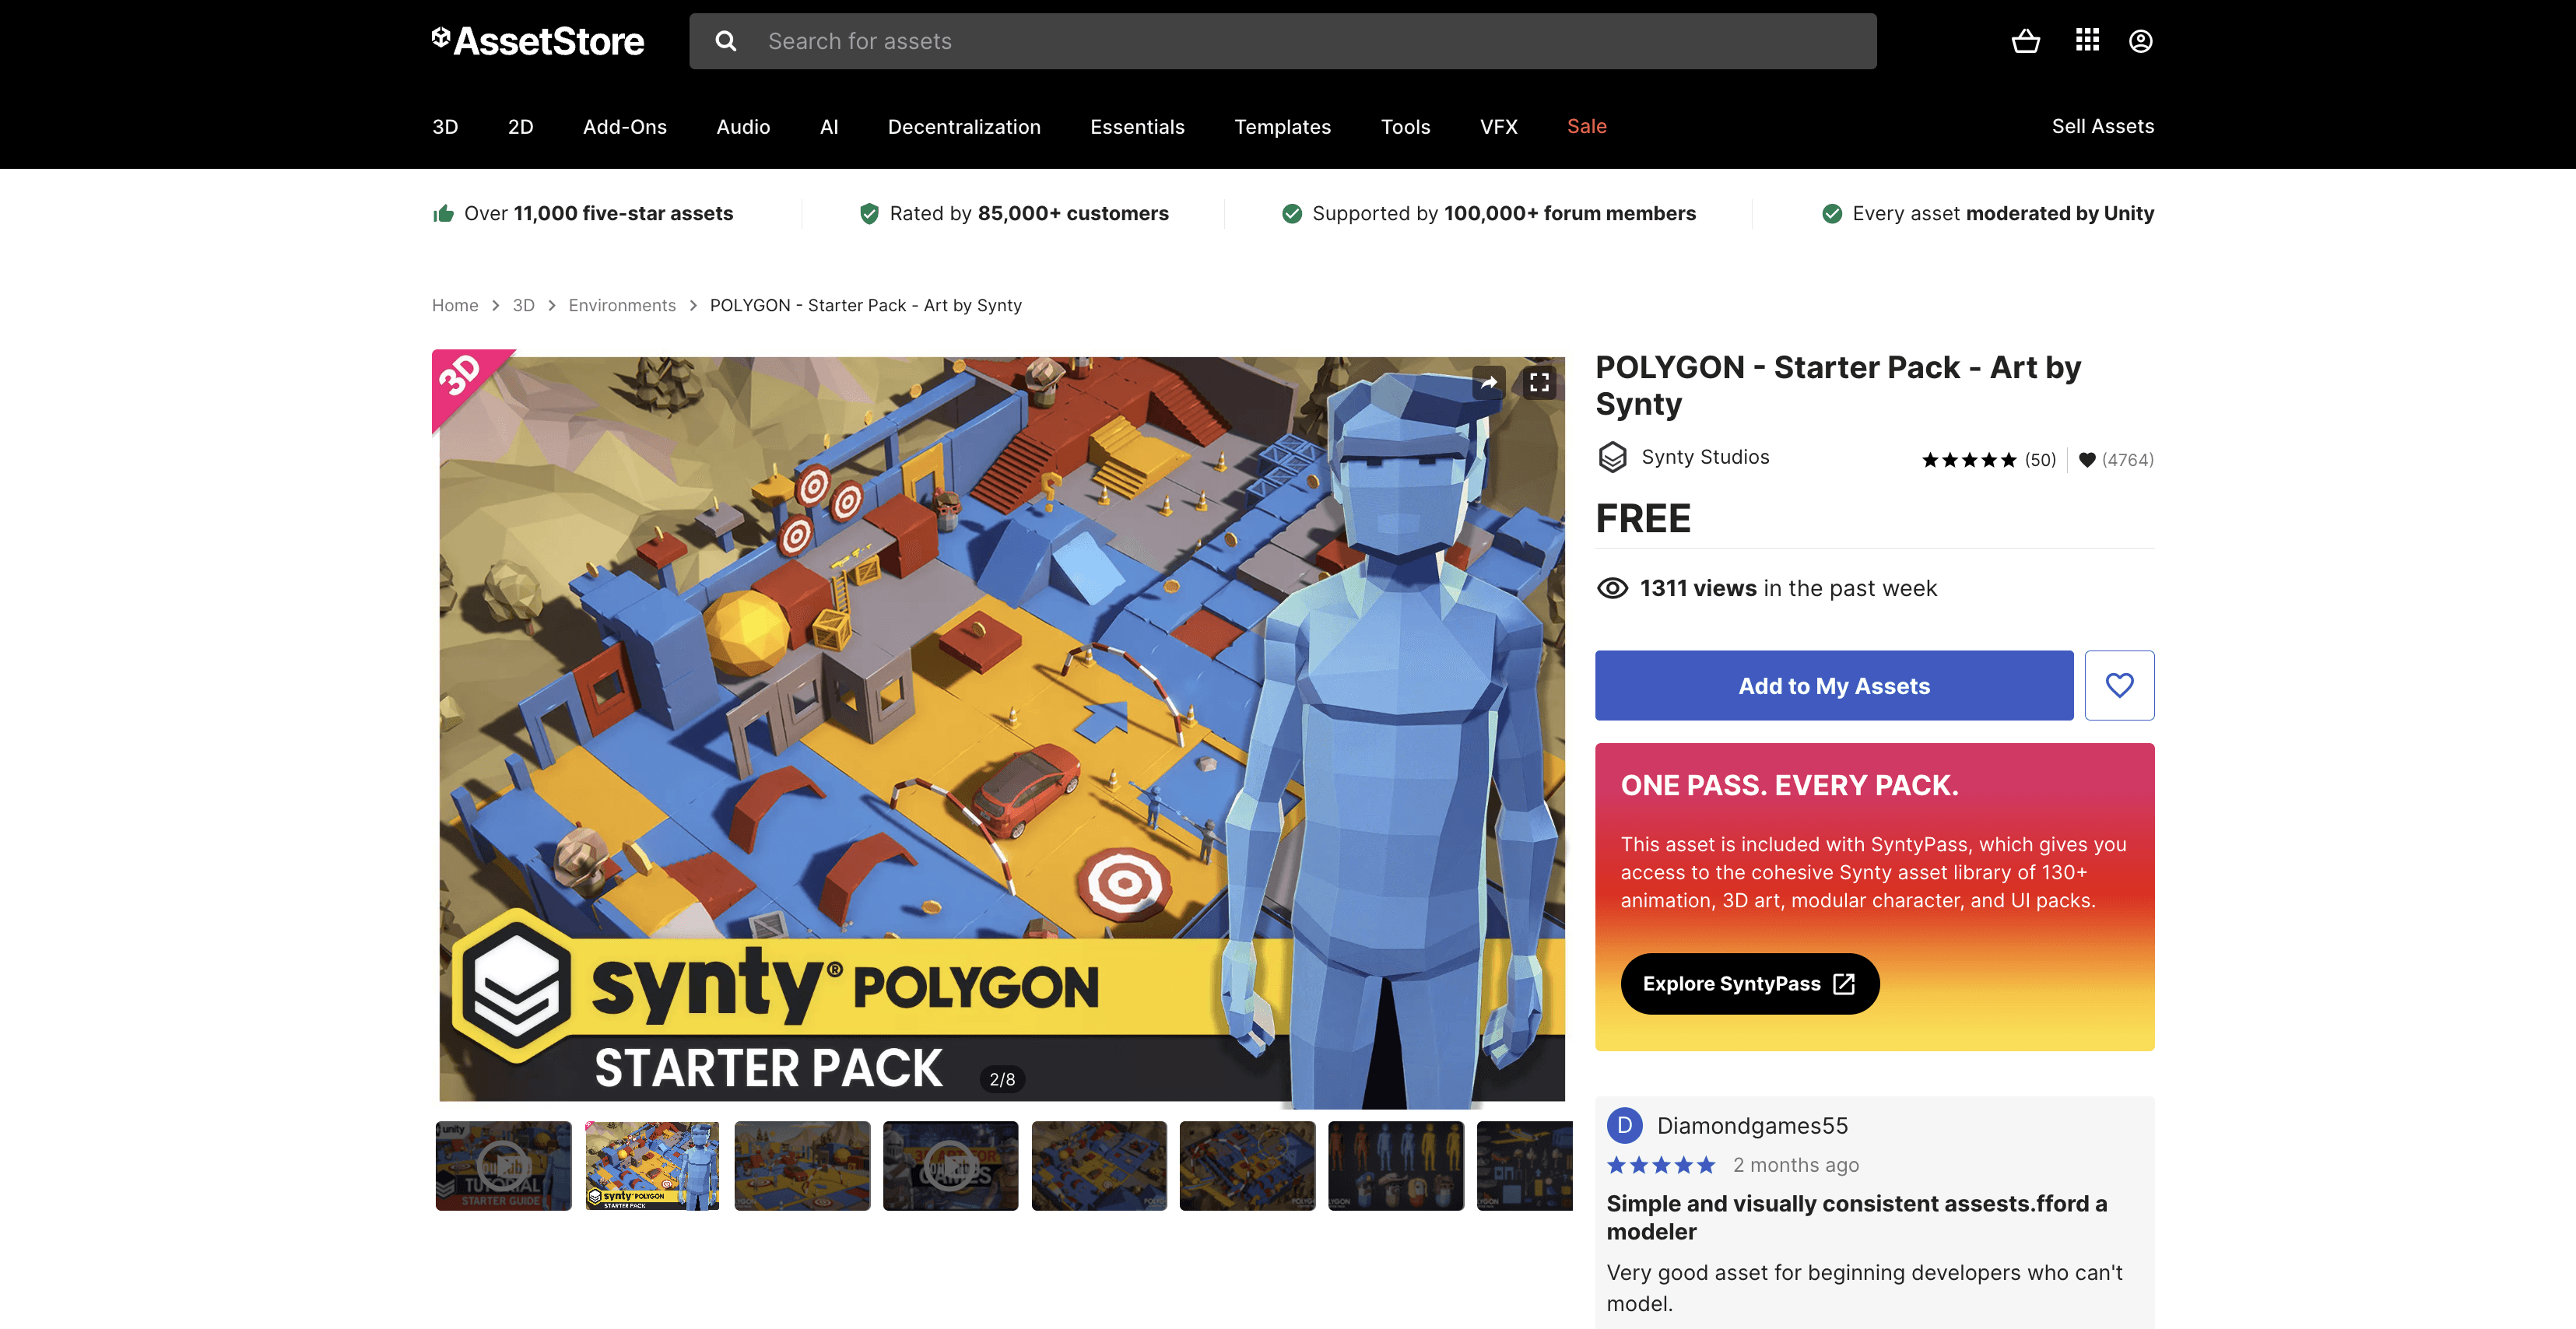Click the pink 3D corner badge
This screenshot has height=1329, width=2576.
pyautogui.click(x=462, y=379)
